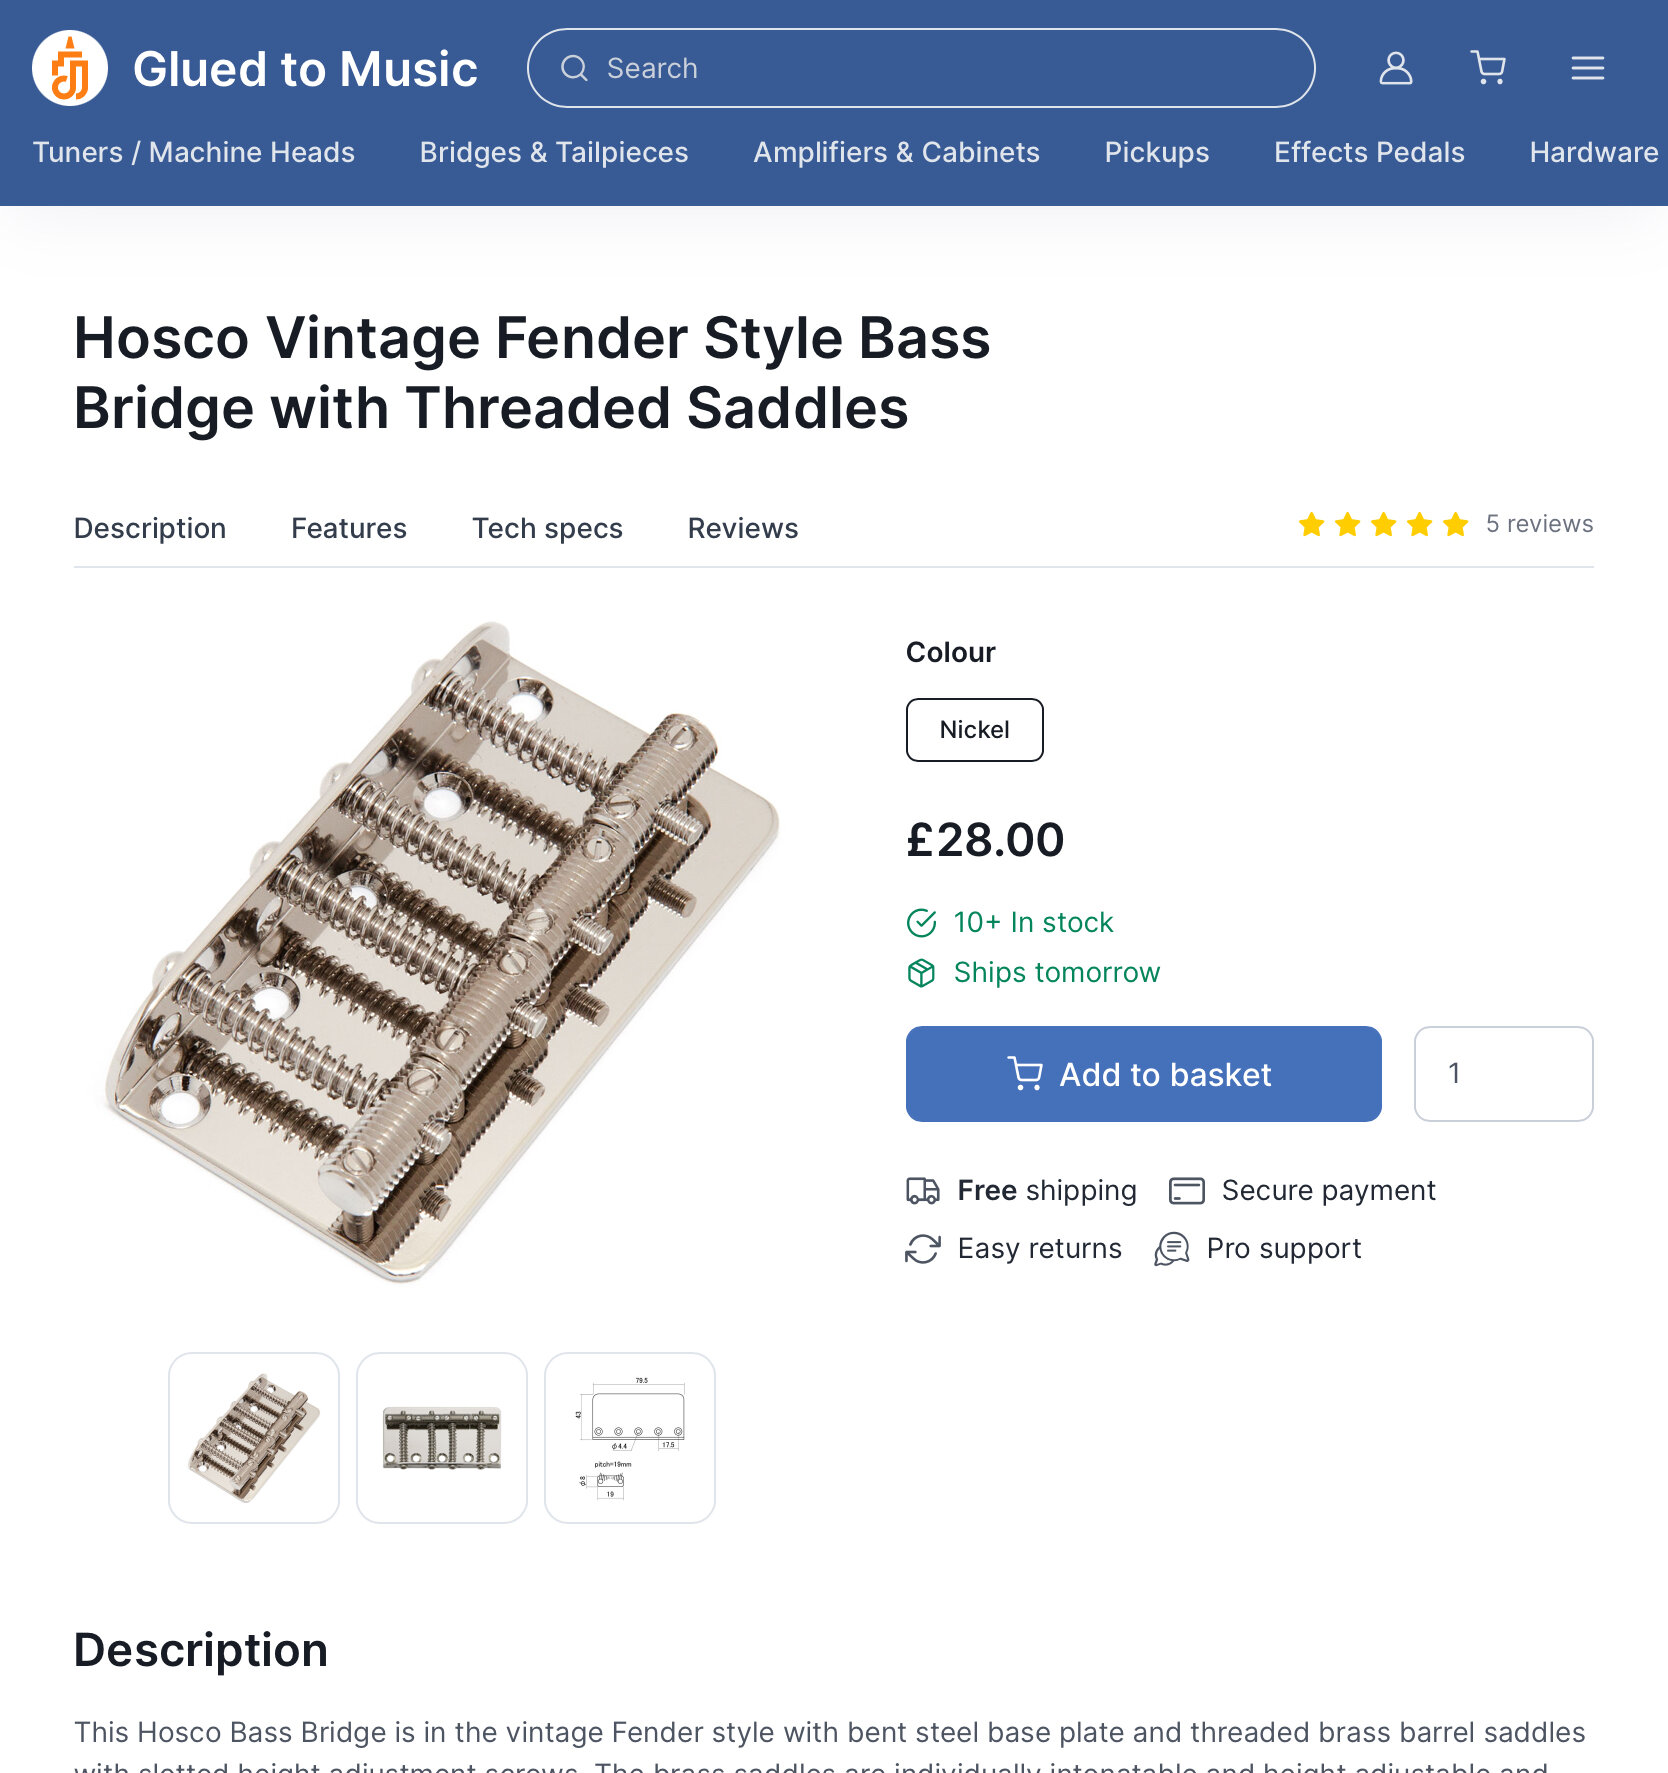
Task: Click the easy returns arrows icon
Action: pyautogui.click(x=922, y=1248)
